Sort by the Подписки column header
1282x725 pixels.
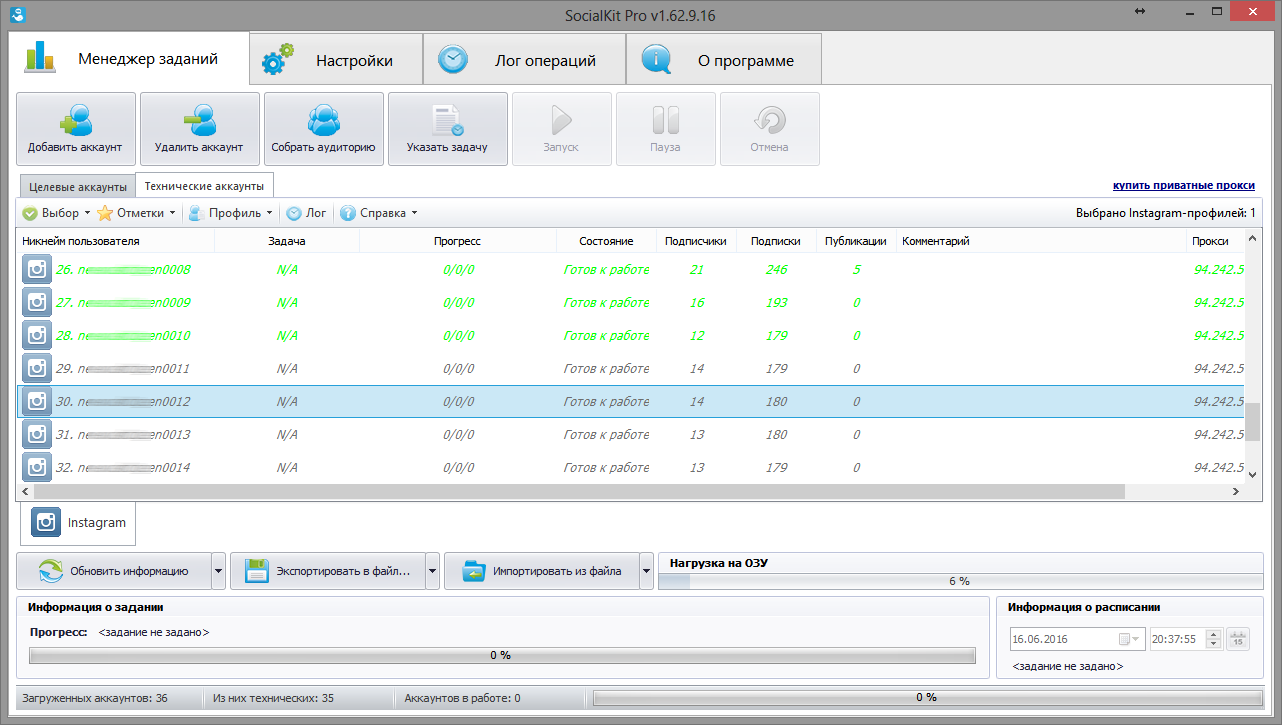tap(776, 241)
